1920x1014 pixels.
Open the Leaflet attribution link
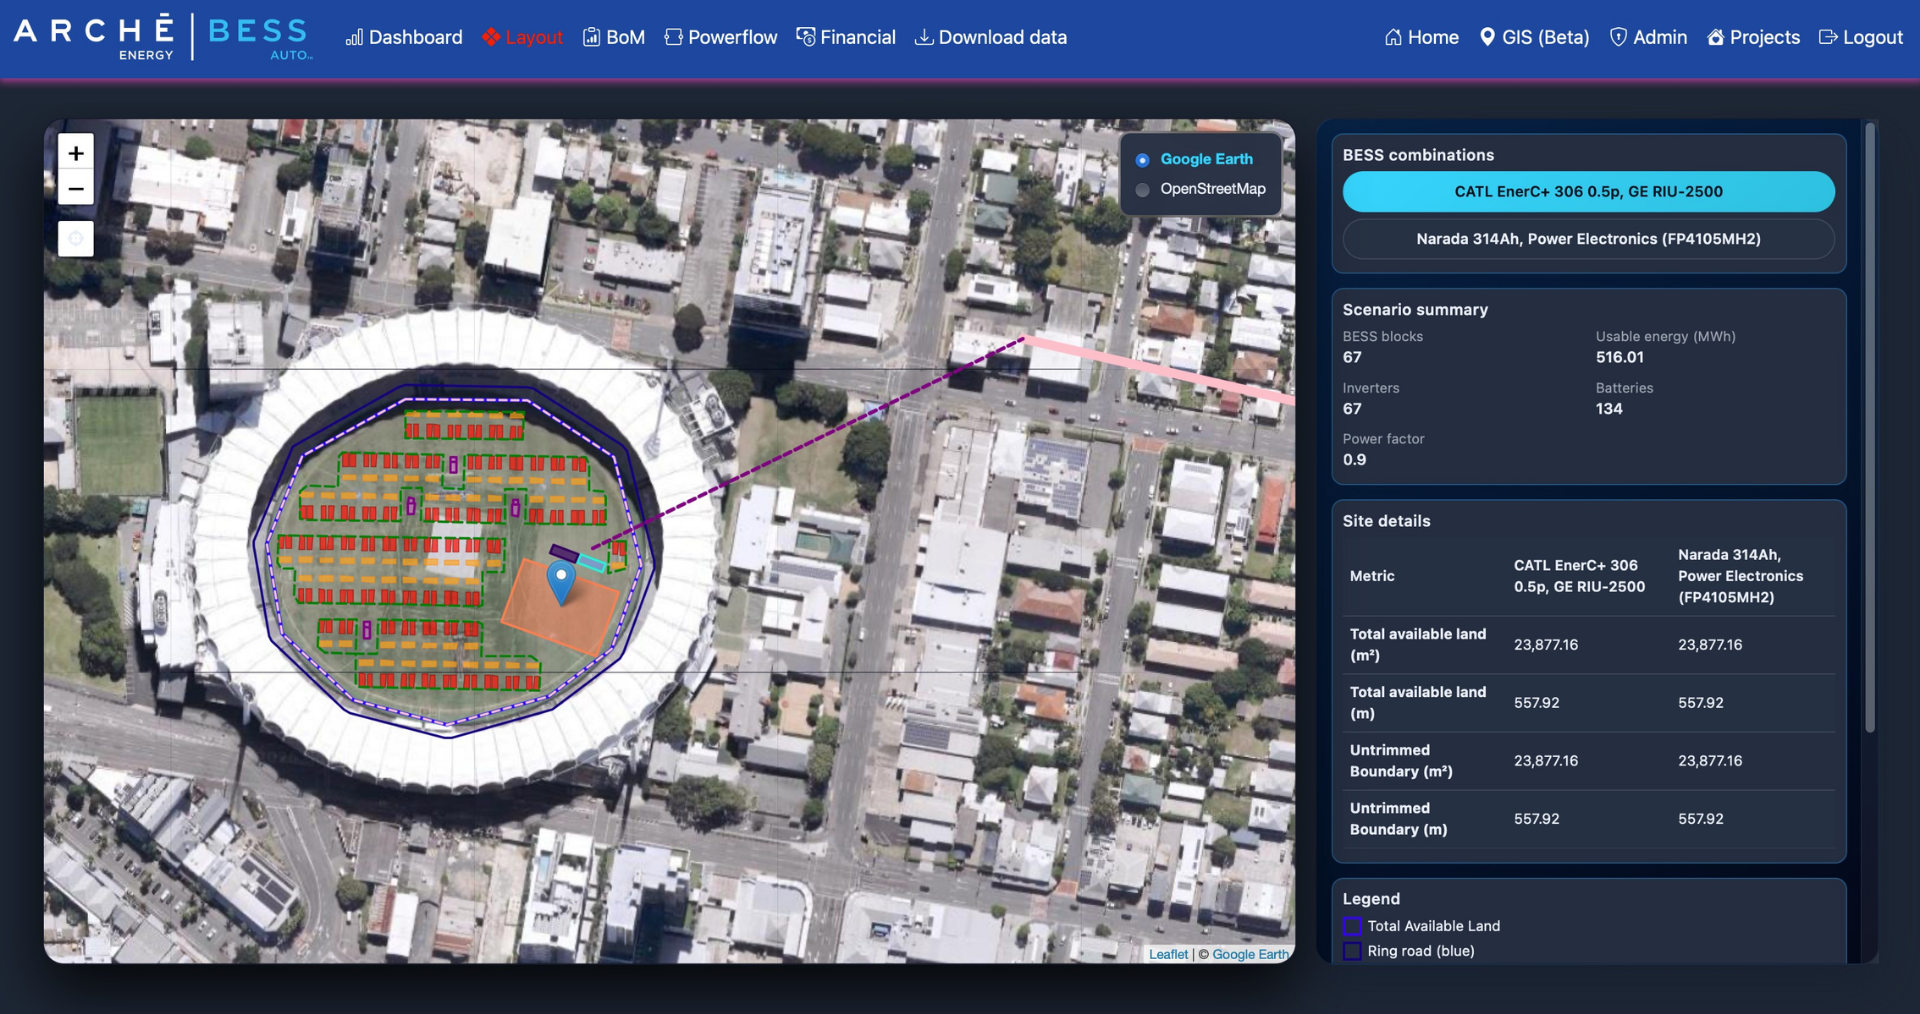pyautogui.click(x=1168, y=954)
